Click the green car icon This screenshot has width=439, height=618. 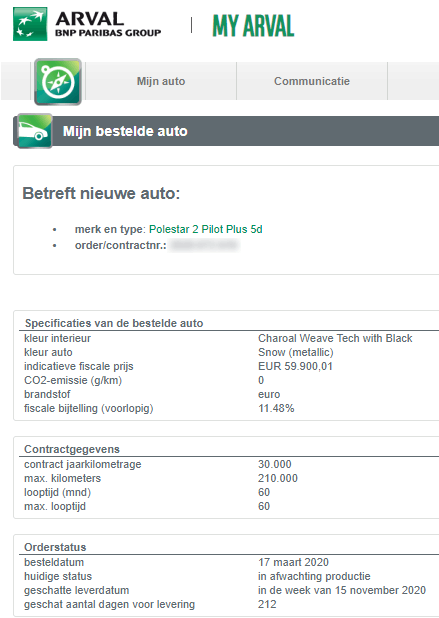tap(35, 131)
